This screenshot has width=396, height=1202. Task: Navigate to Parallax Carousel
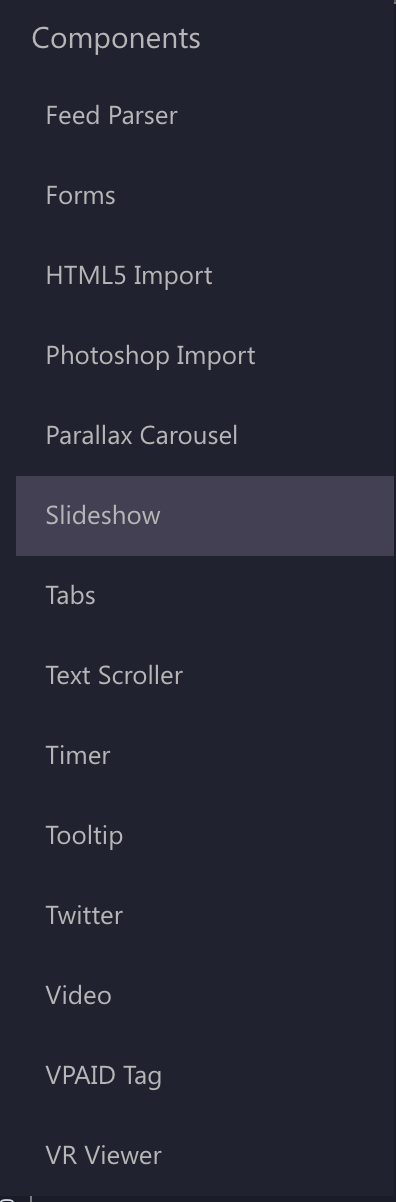pyautogui.click(x=205, y=436)
